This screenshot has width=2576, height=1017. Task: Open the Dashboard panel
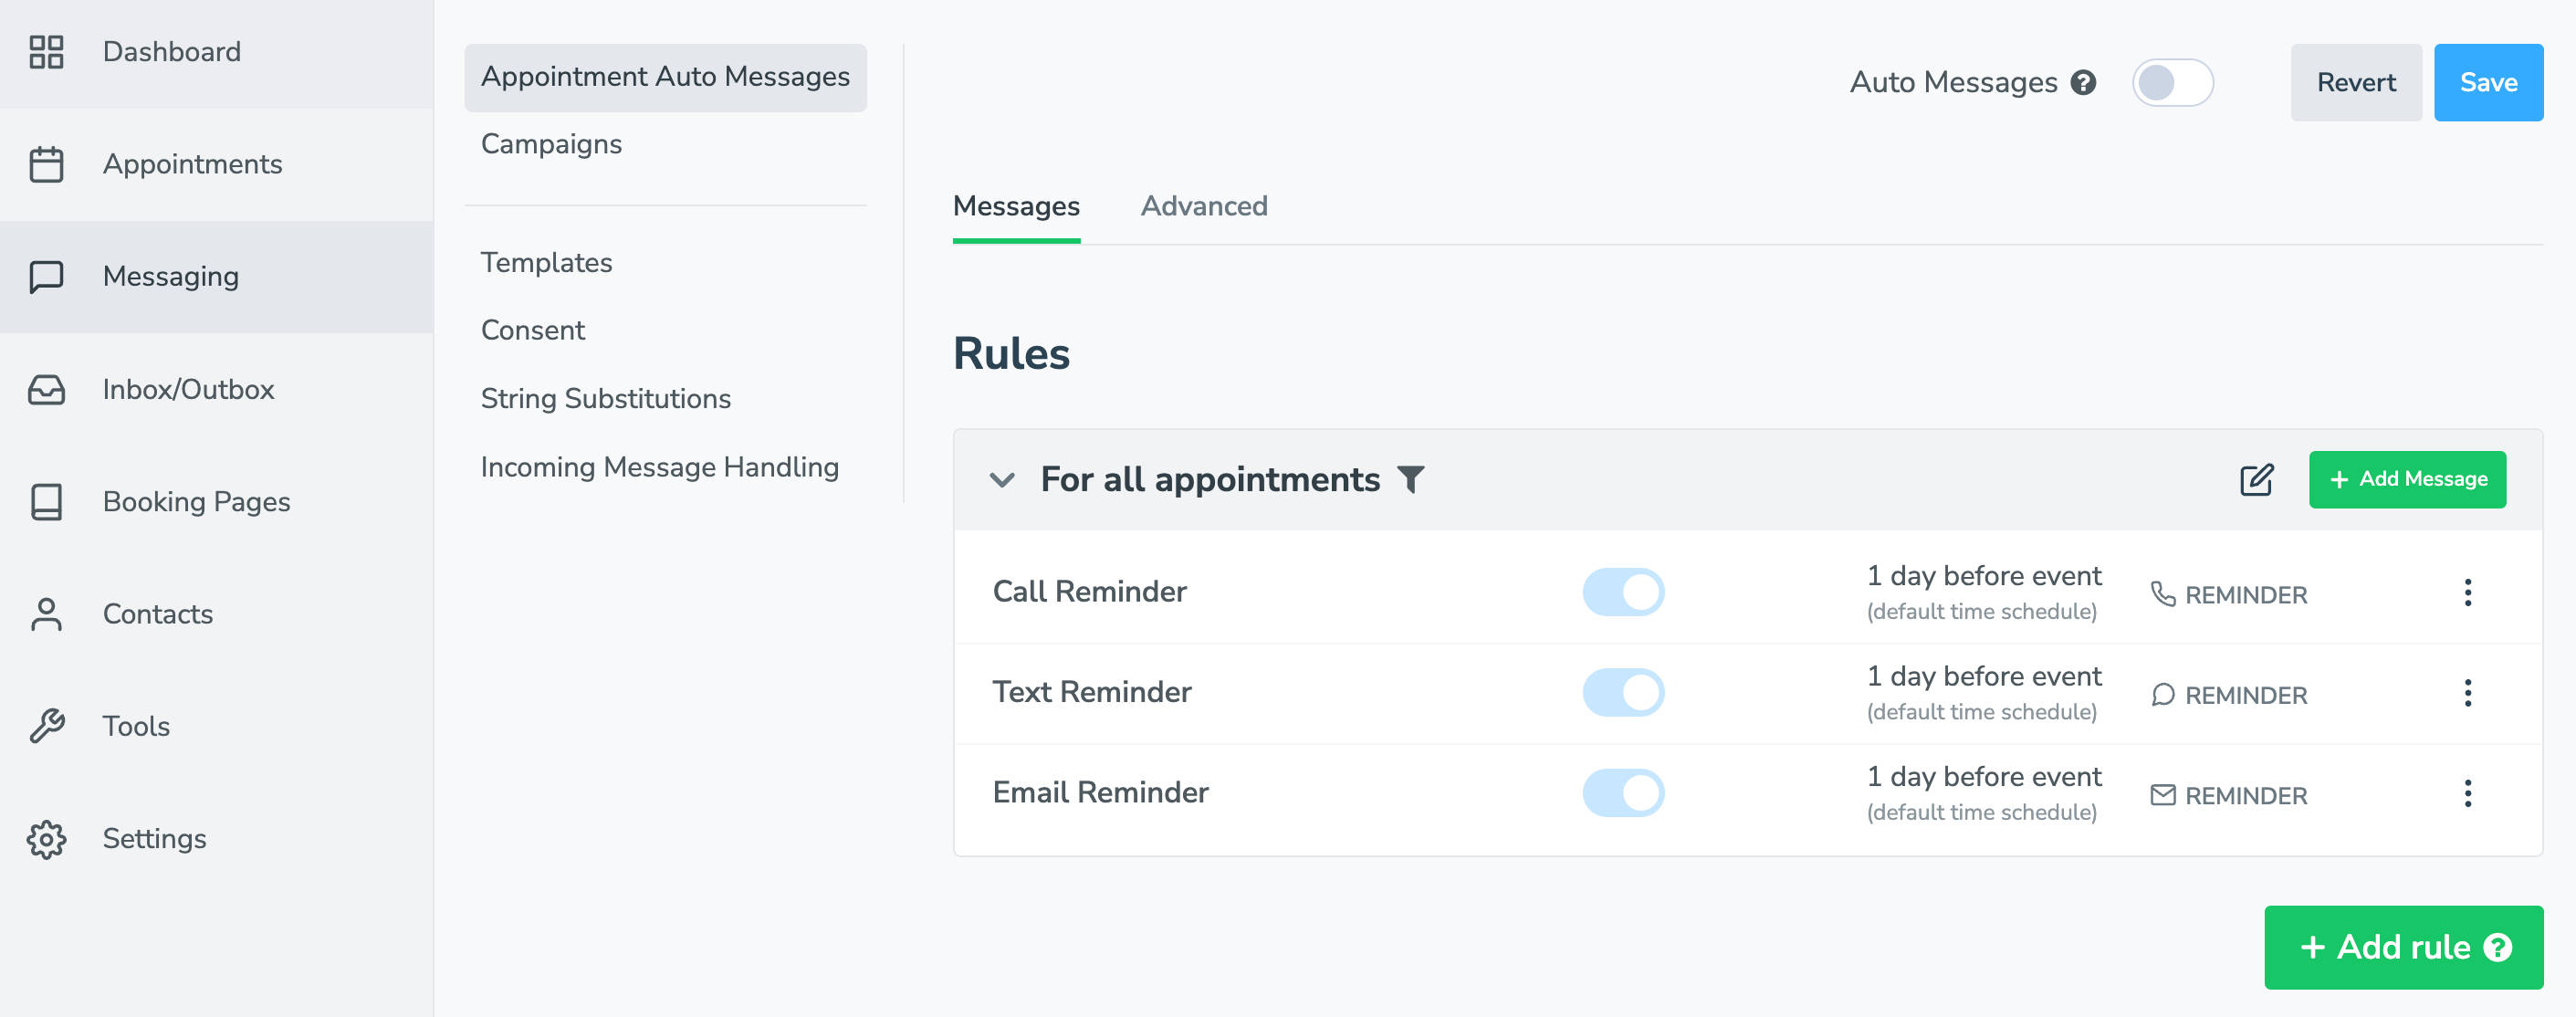coord(171,51)
